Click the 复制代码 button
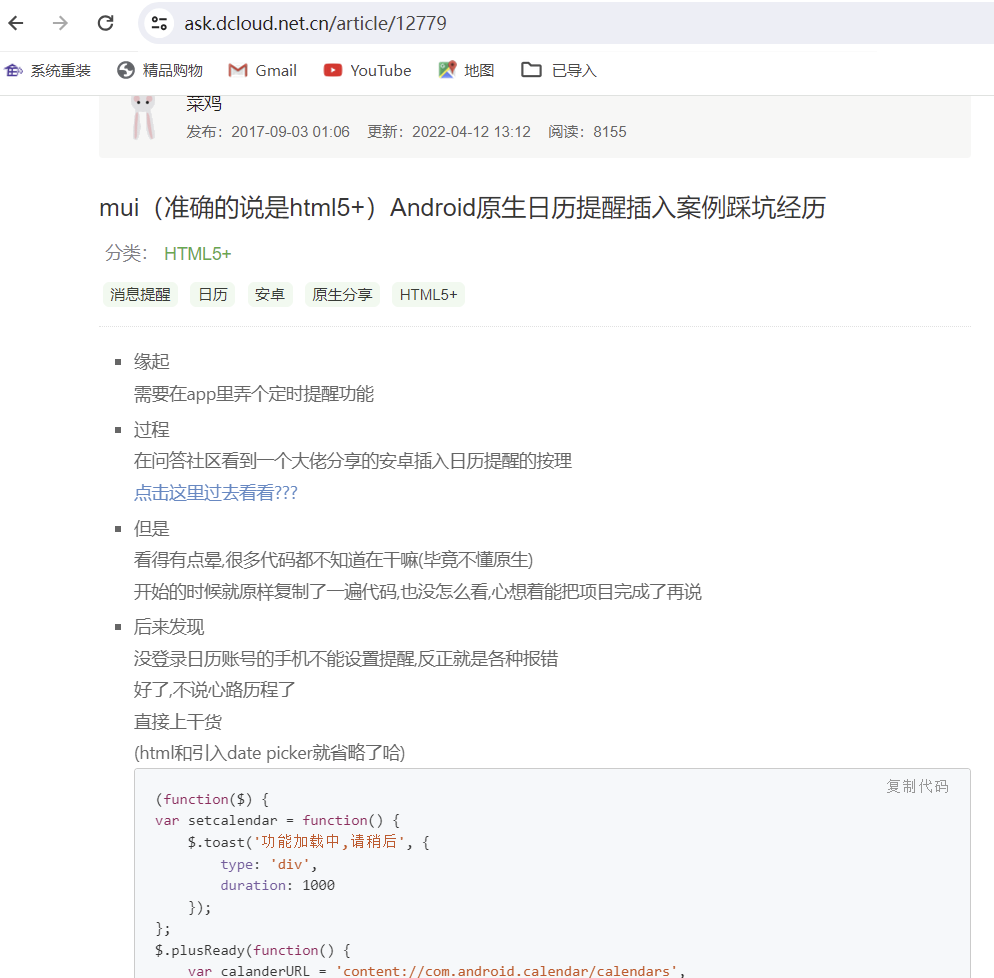Screen dimensions: 994x978 pos(917,786)
